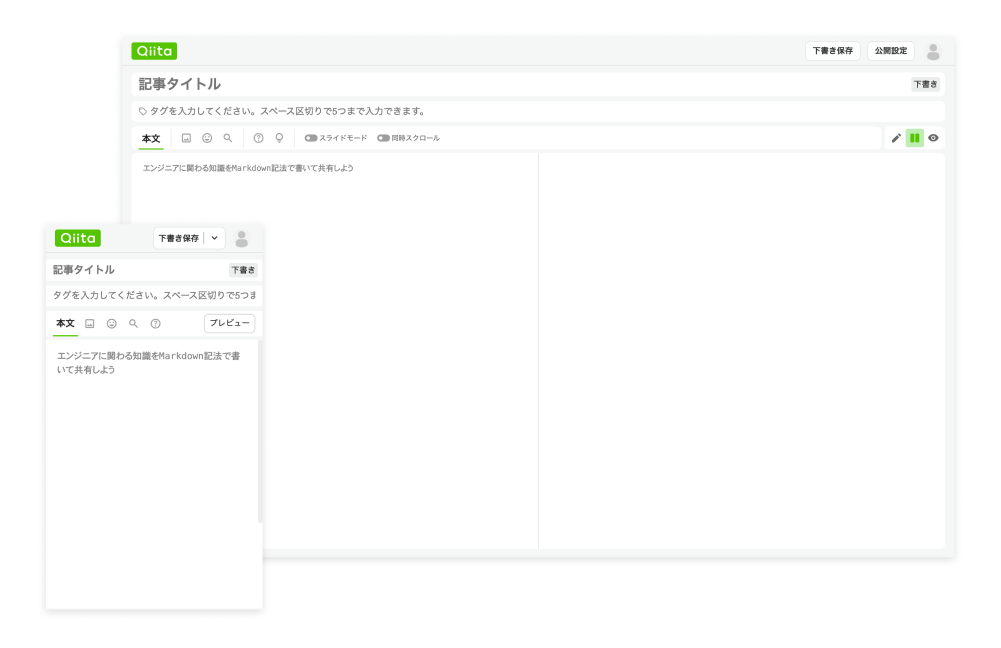This screenshot has height=648, width=1001.
Task: Insert an emoji using the emoji icon
Action: pyautogui.click(x=207, y=138)
